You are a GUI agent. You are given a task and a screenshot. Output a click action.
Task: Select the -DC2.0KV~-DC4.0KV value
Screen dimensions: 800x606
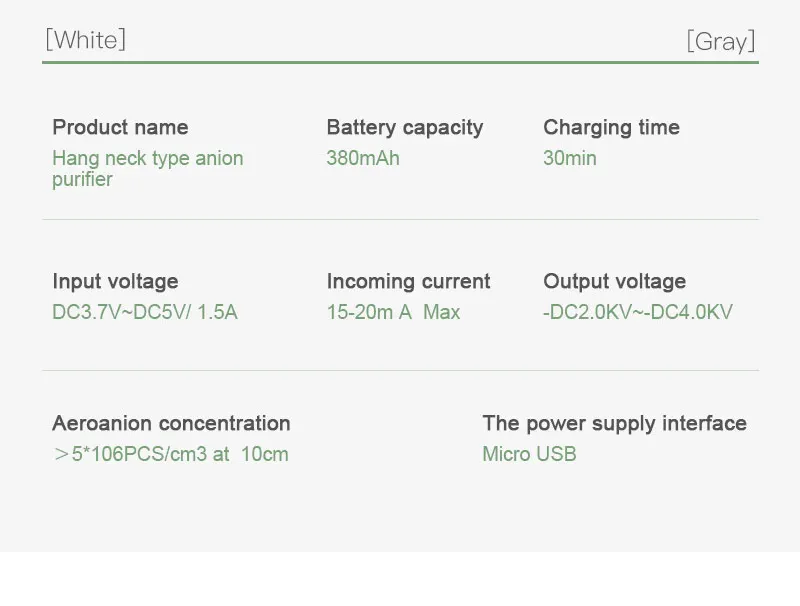(x=637, y=312)
